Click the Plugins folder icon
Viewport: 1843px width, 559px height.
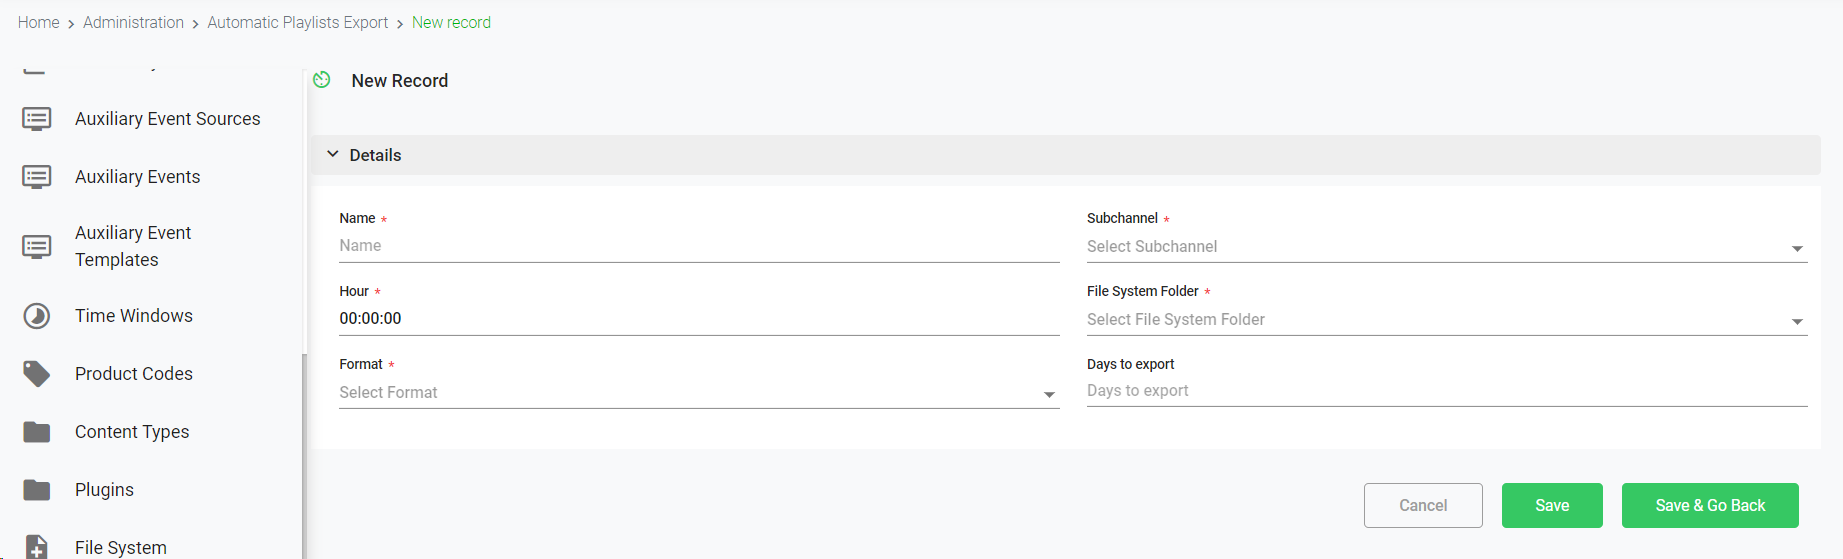37,490
